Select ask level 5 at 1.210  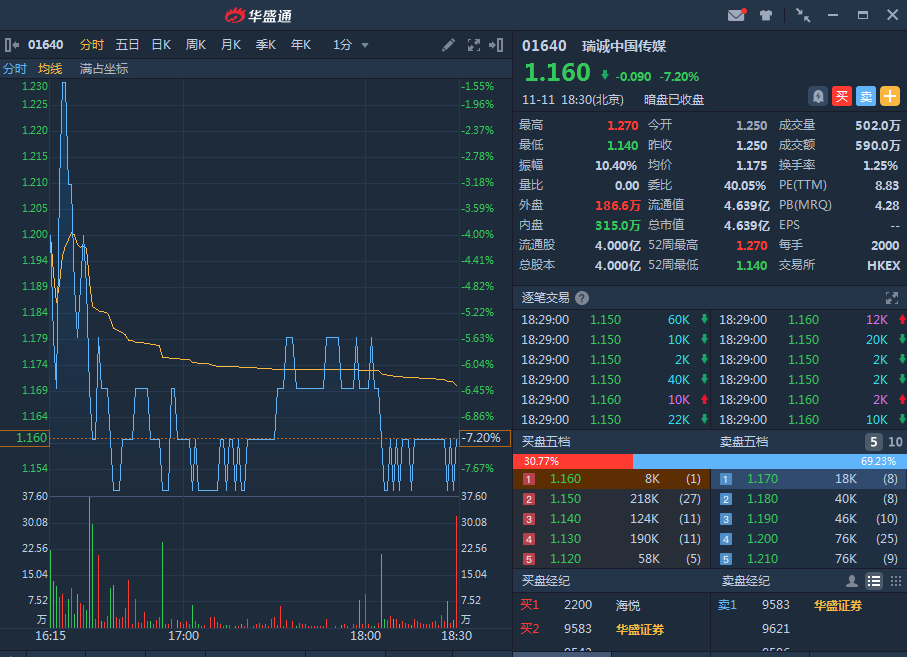pos(809,559)
